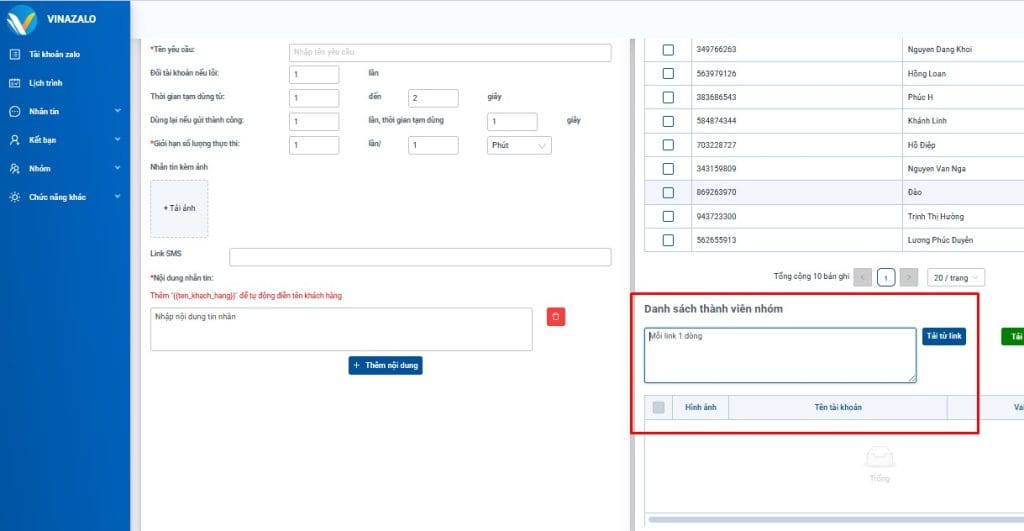Click the Chức năng khác gear icon
The image size is (1024, 531).
pos(14,197)
